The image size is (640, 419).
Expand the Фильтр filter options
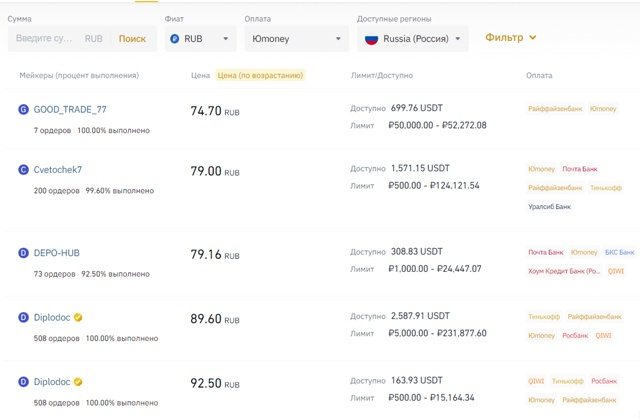(x=511, y=38)
